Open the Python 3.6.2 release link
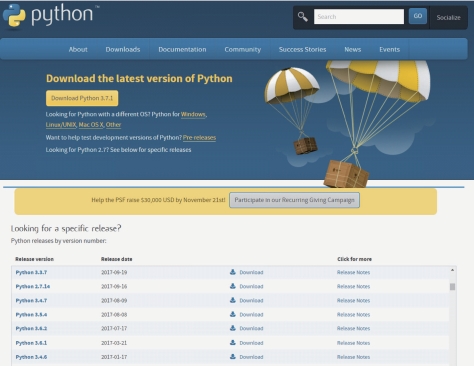474x366 pixels. (x=31, y=328)
